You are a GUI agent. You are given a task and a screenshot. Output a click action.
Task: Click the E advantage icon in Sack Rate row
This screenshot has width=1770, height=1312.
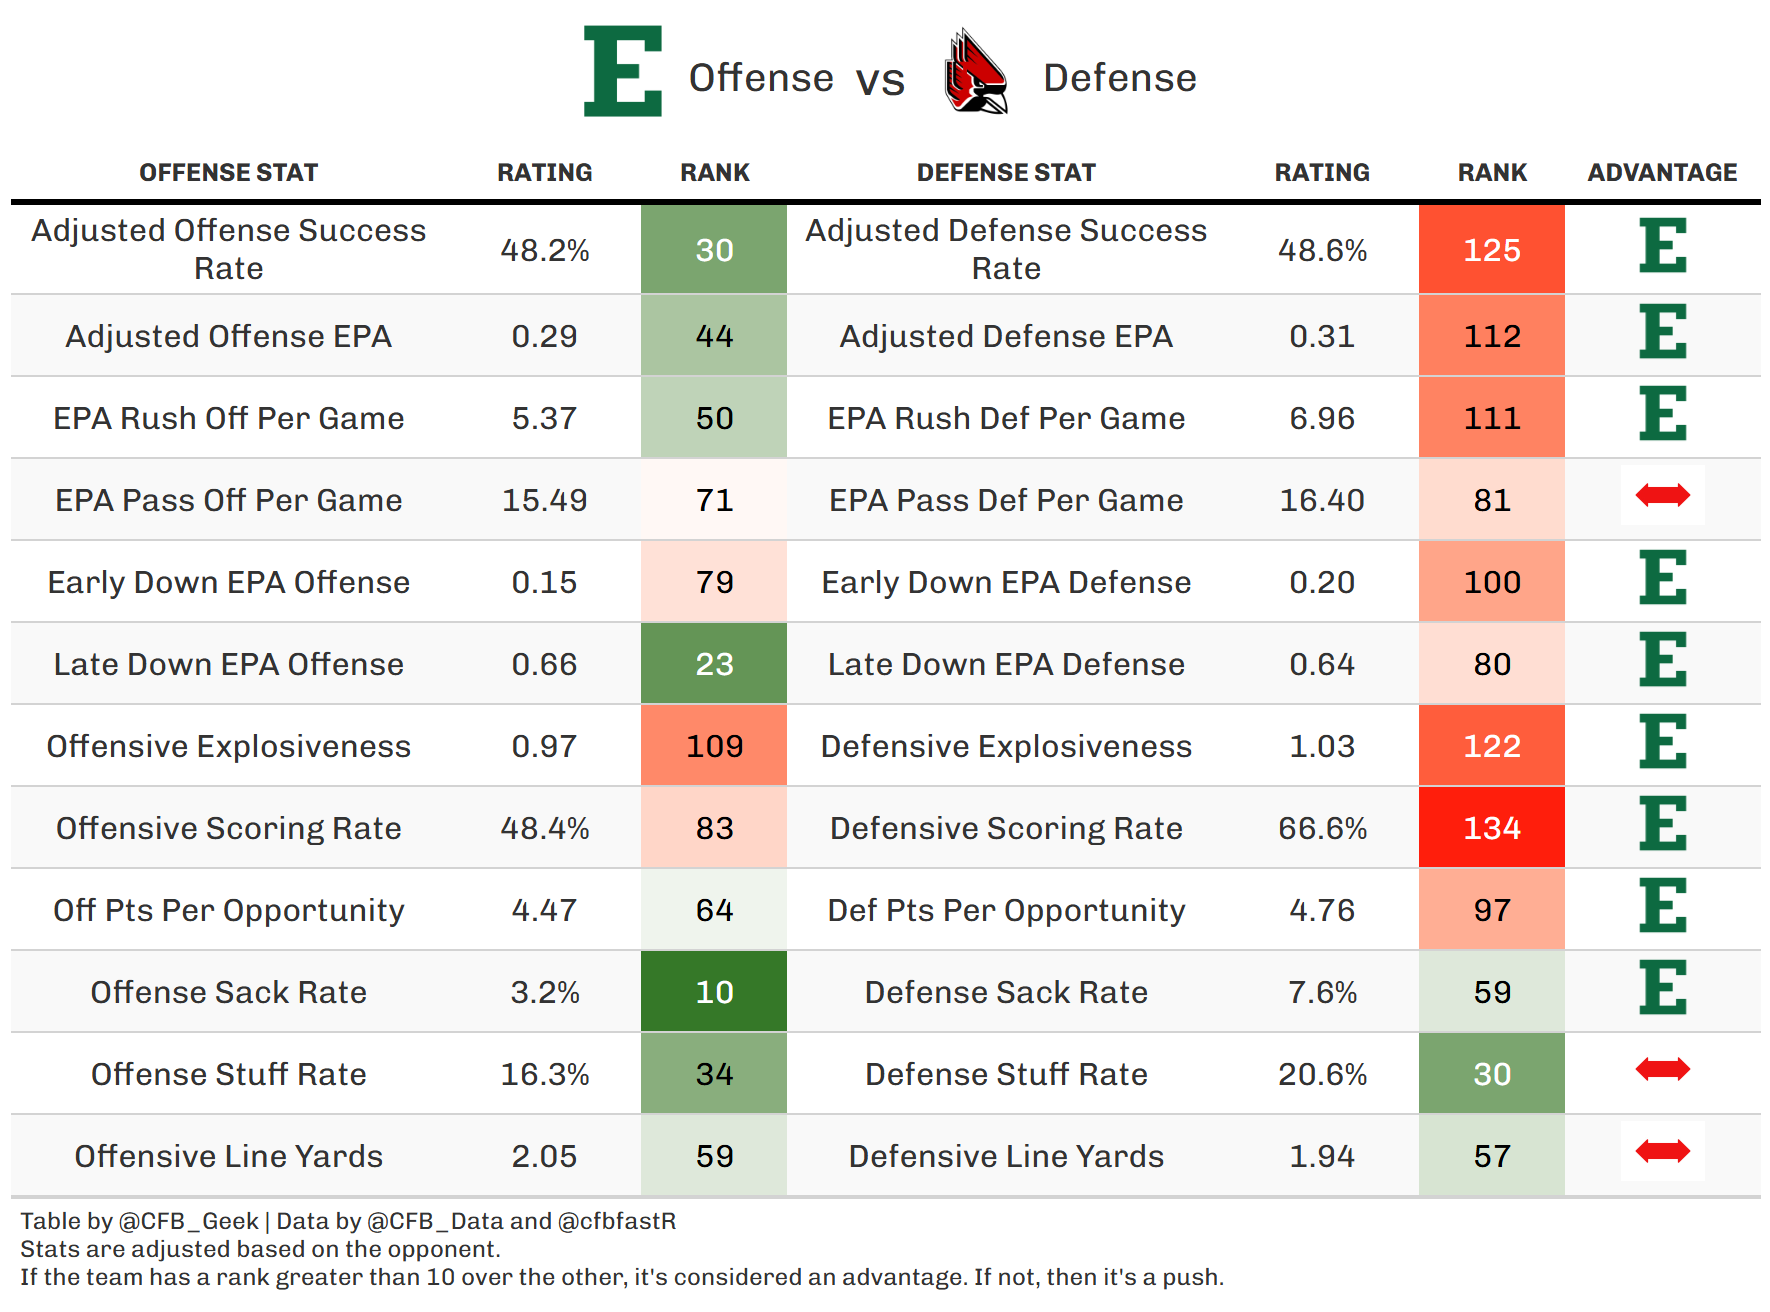tap(1662, 988)
